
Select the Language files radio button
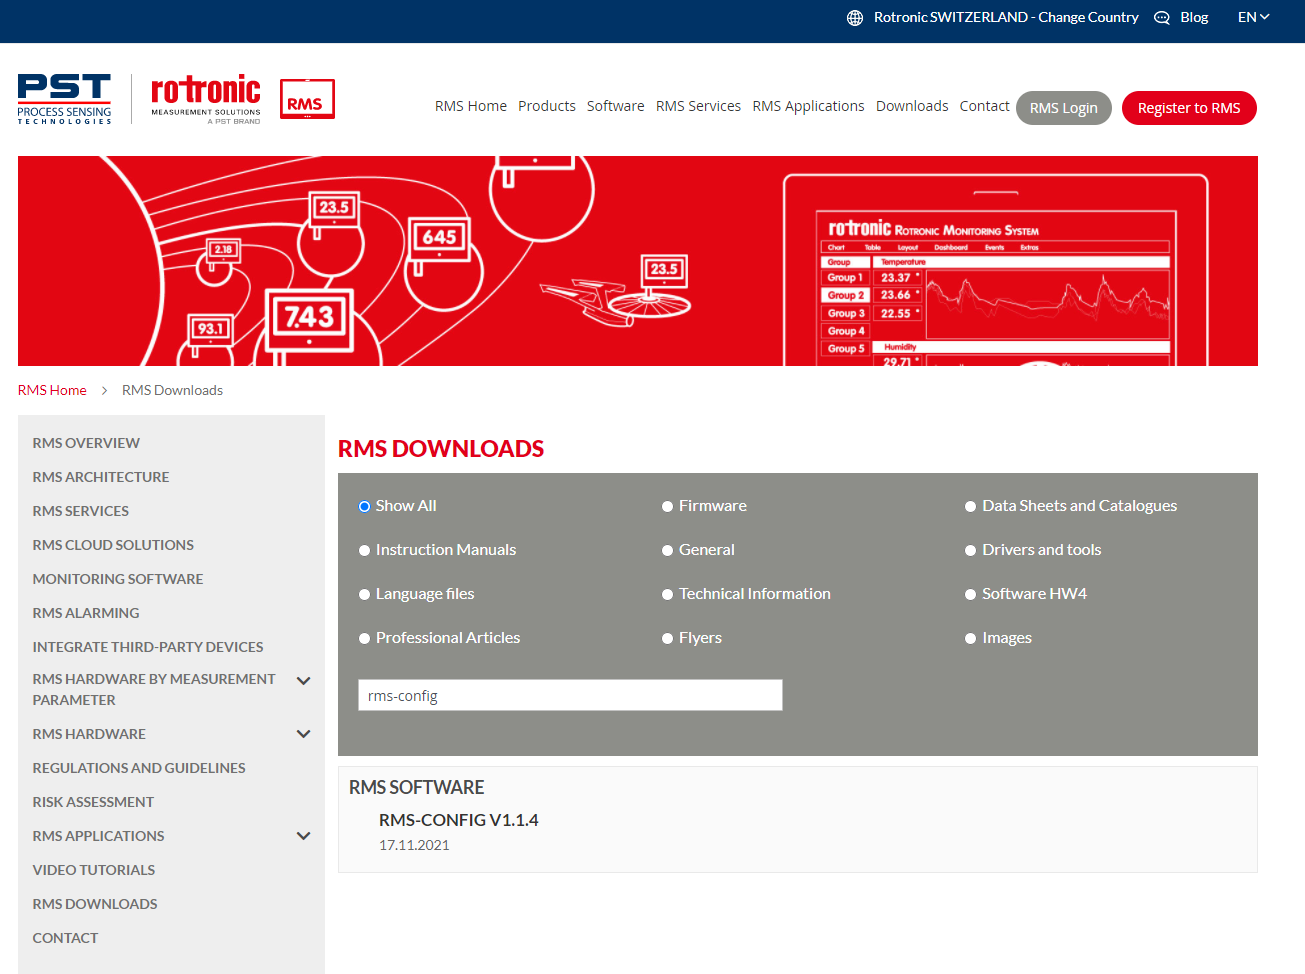(364, 595)
